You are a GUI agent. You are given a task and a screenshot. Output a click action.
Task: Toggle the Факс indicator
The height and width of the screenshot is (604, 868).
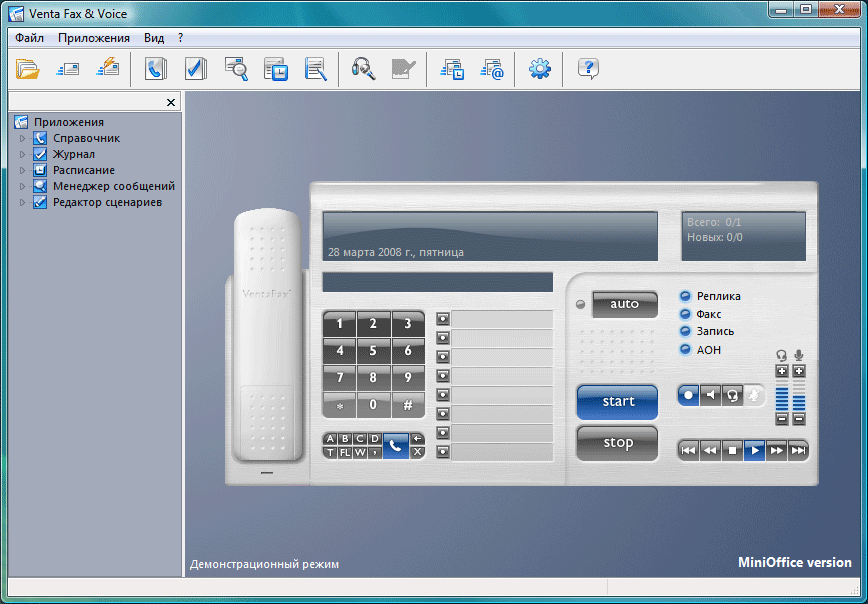[686, 314]
